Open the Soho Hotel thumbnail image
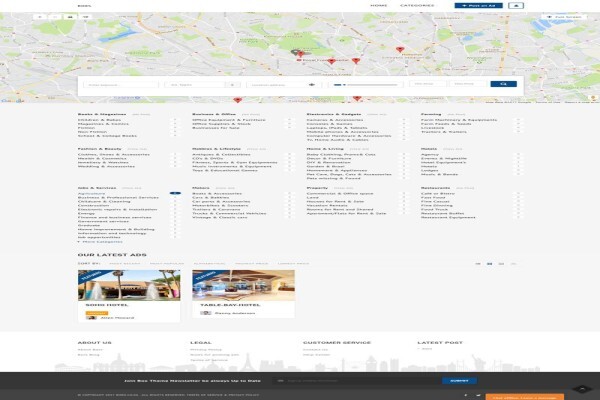The width and height of the screenshot is (600, 400). click(129, 285)
